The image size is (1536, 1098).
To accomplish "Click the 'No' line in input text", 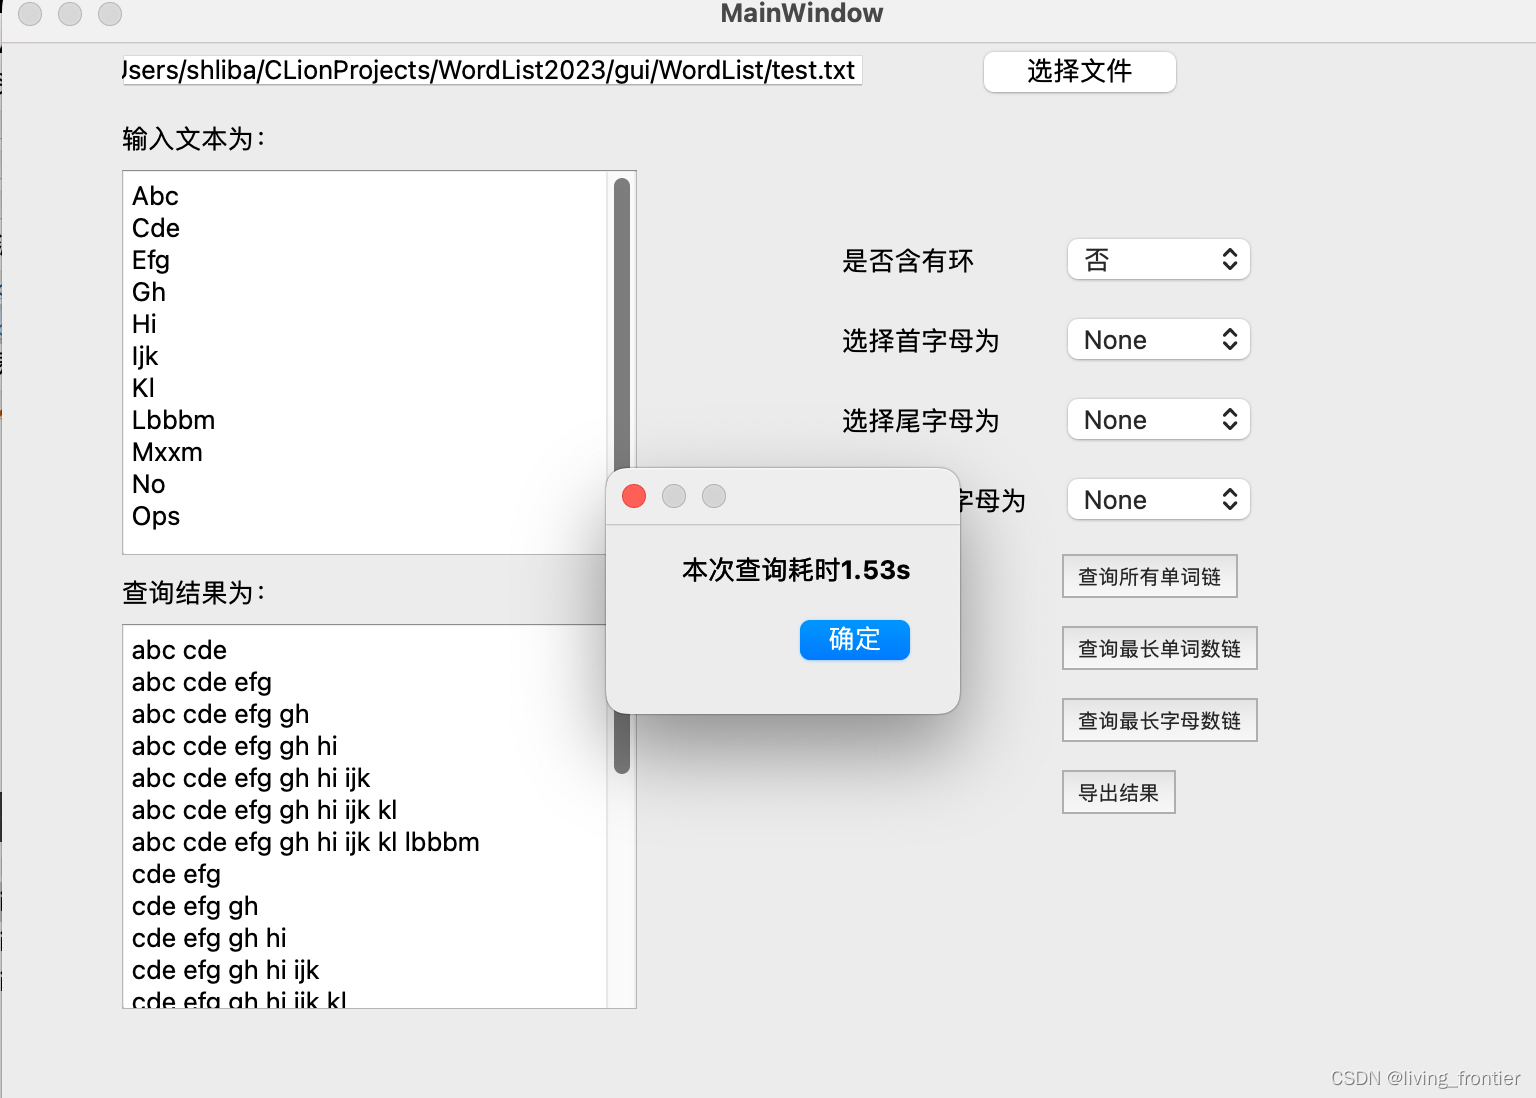I will 148,484.
